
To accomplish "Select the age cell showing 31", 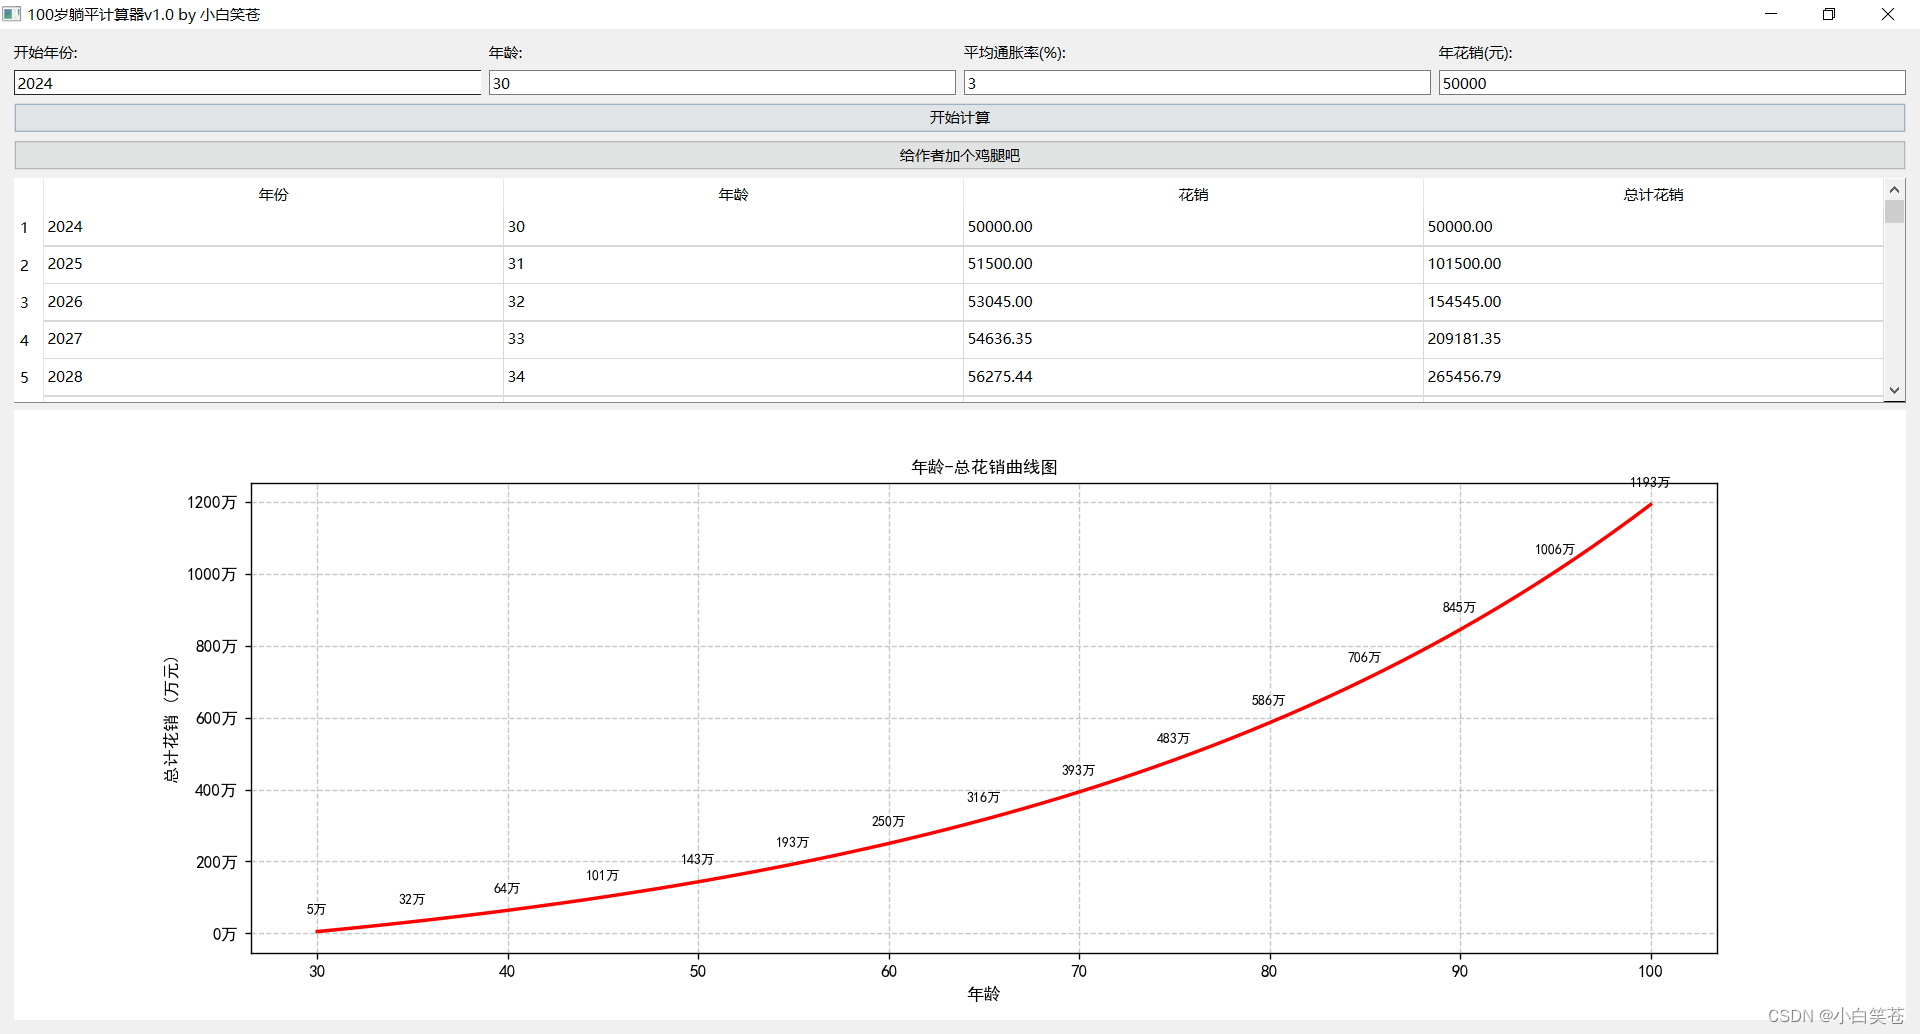I will (733, 264).
